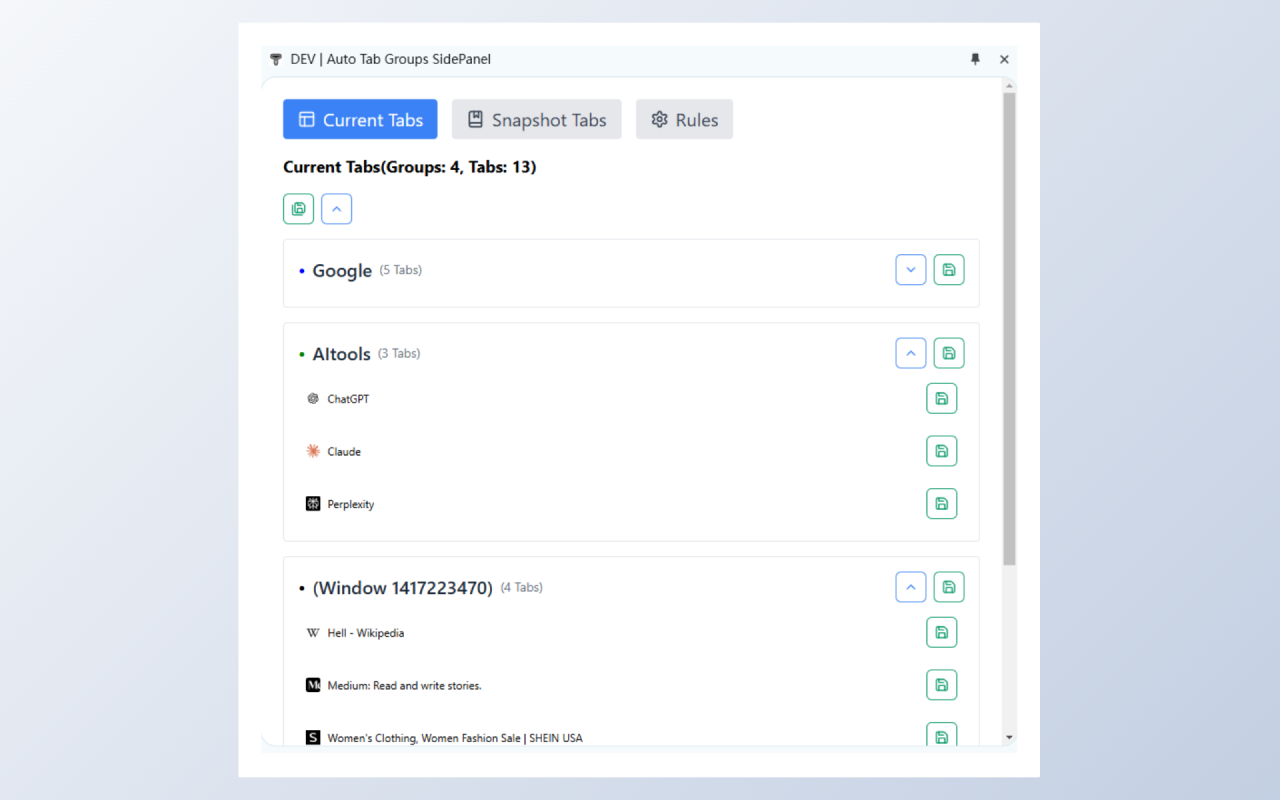1280x800 pixels.
Task: Switch to Snapshot Tabs
Action: [x=536, y=119]
